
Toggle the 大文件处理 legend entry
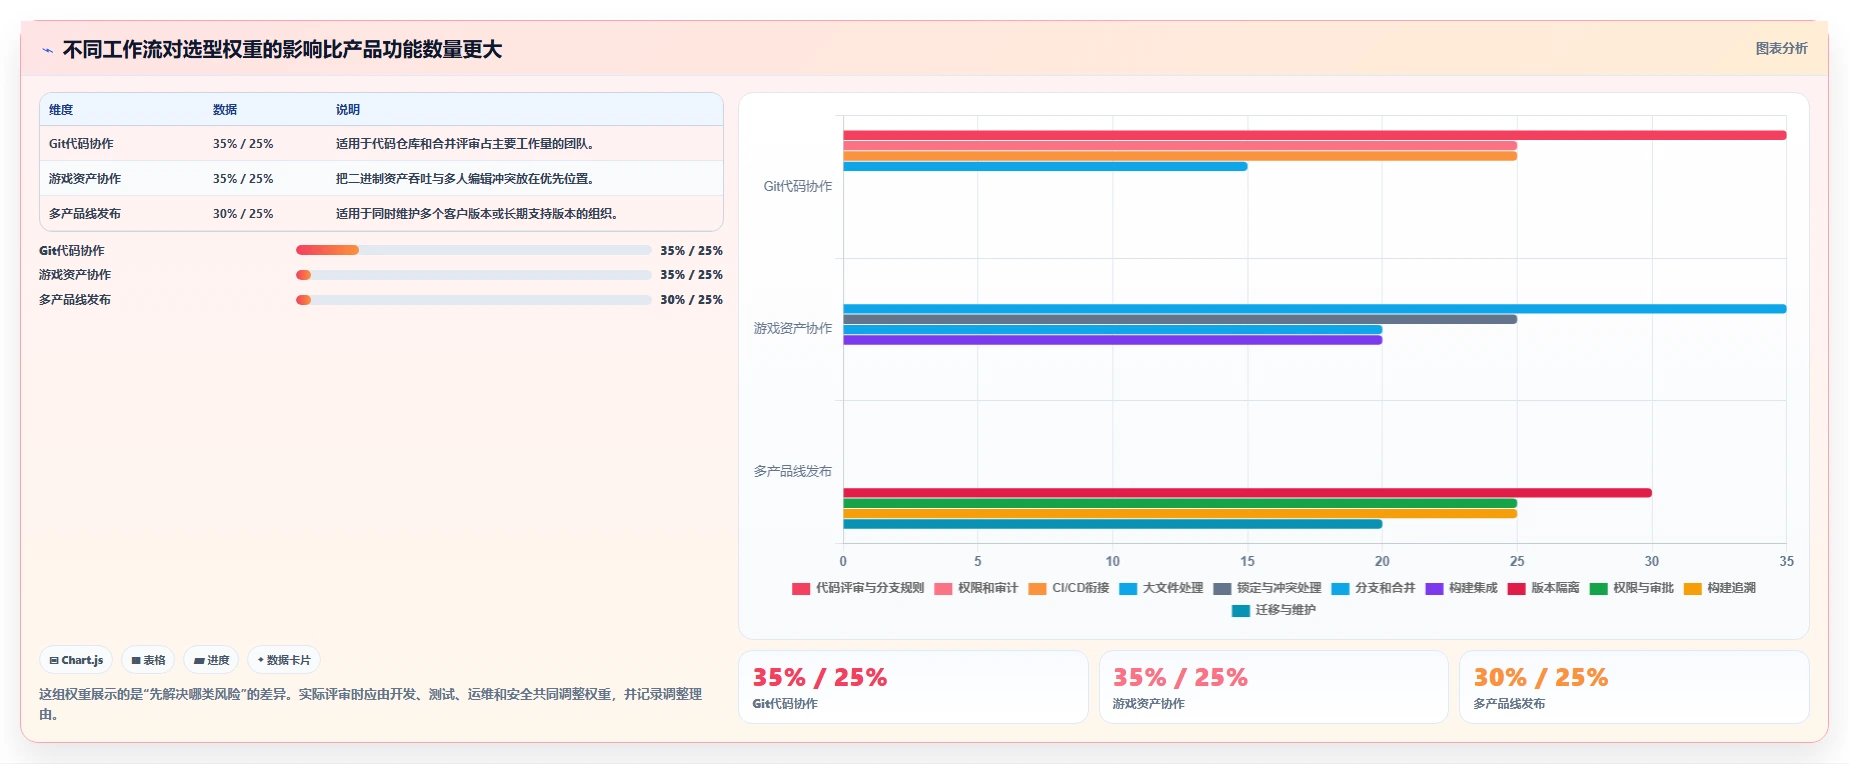tap(1161, 588)
